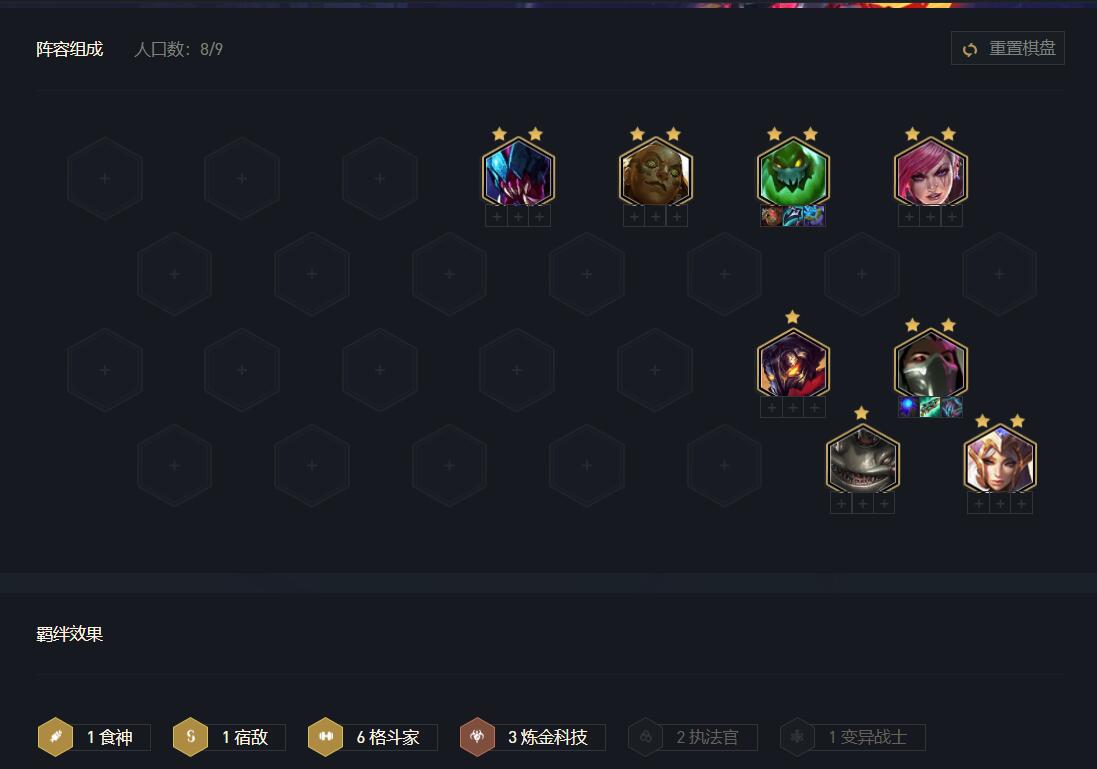Screen dimensions: 1097x769
Task: Click the Tahm Kench champion hexagon
Action: 862,460
